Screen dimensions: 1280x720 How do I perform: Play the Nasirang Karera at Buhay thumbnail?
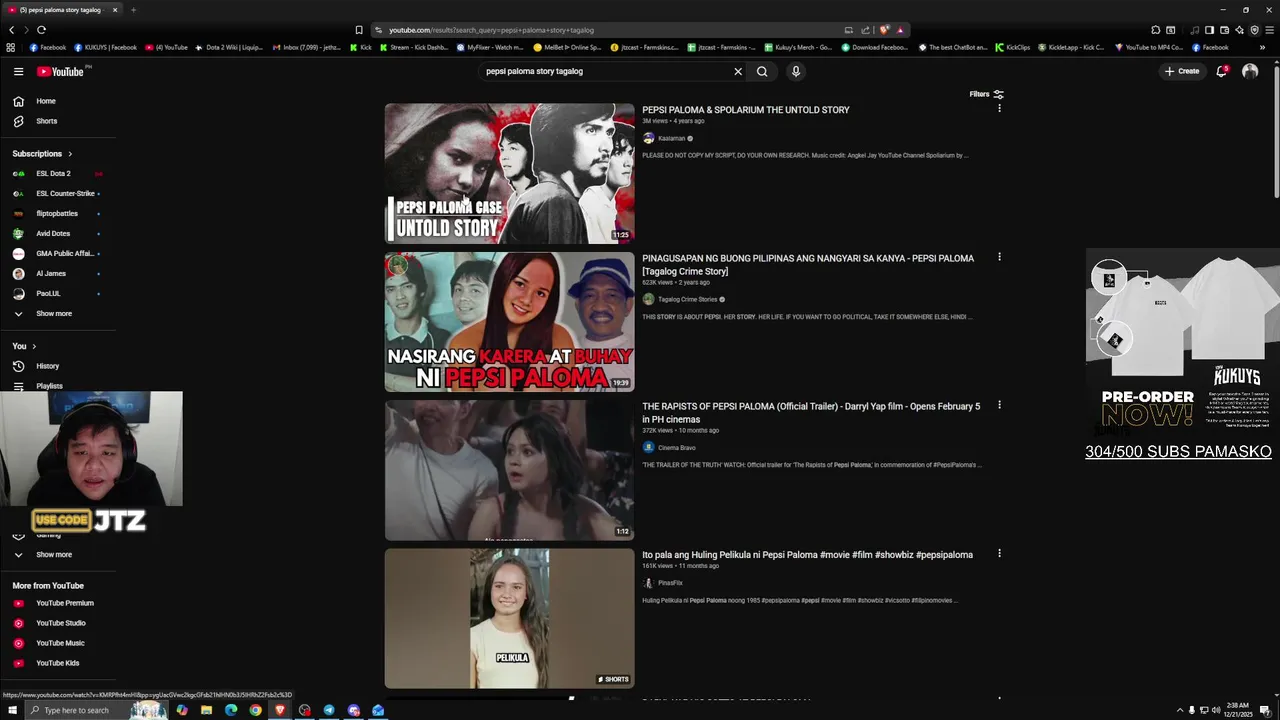pyautogui.click(x=509, y=322)
